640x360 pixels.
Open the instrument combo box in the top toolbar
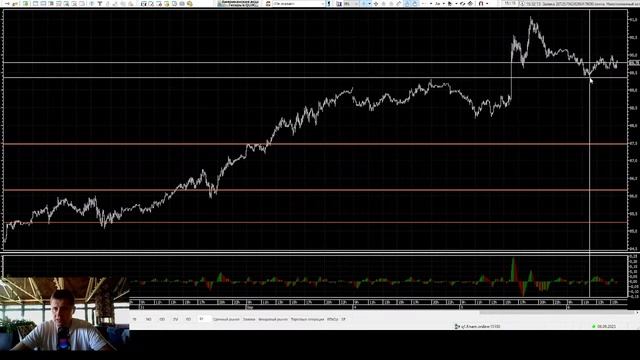pos(299,3)
